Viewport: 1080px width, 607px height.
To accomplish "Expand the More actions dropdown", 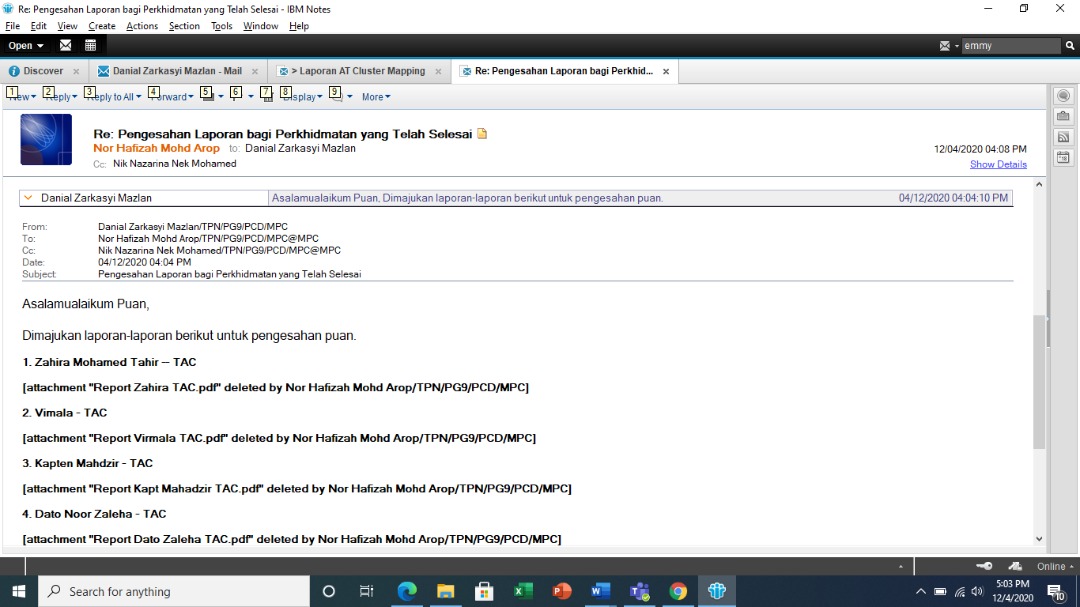I will [376, 97].
